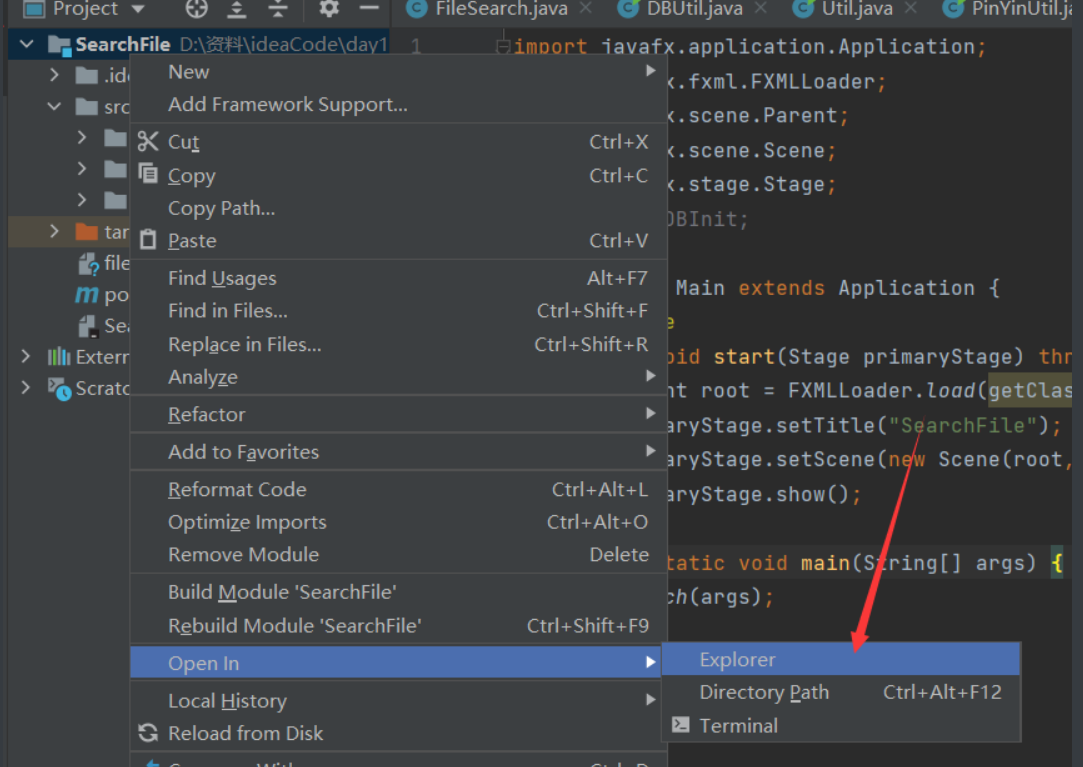Expand Scratches and Consoles node

coord(26,388)
